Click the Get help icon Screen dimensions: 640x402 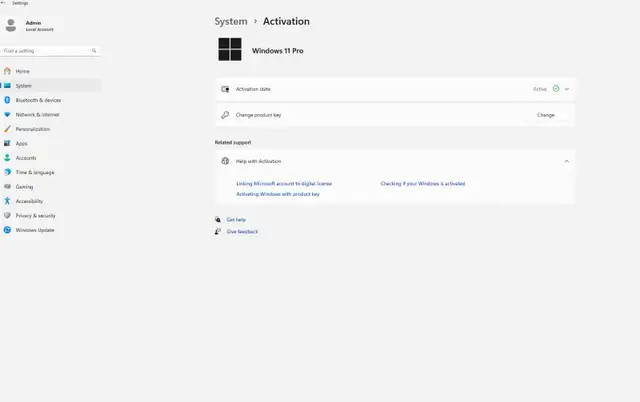click(x=218, y=220)
